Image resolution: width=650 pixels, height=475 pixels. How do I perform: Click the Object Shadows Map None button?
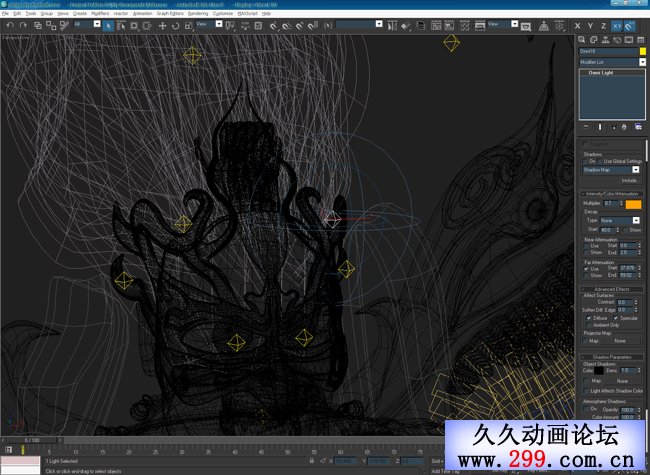pos(622,380)
